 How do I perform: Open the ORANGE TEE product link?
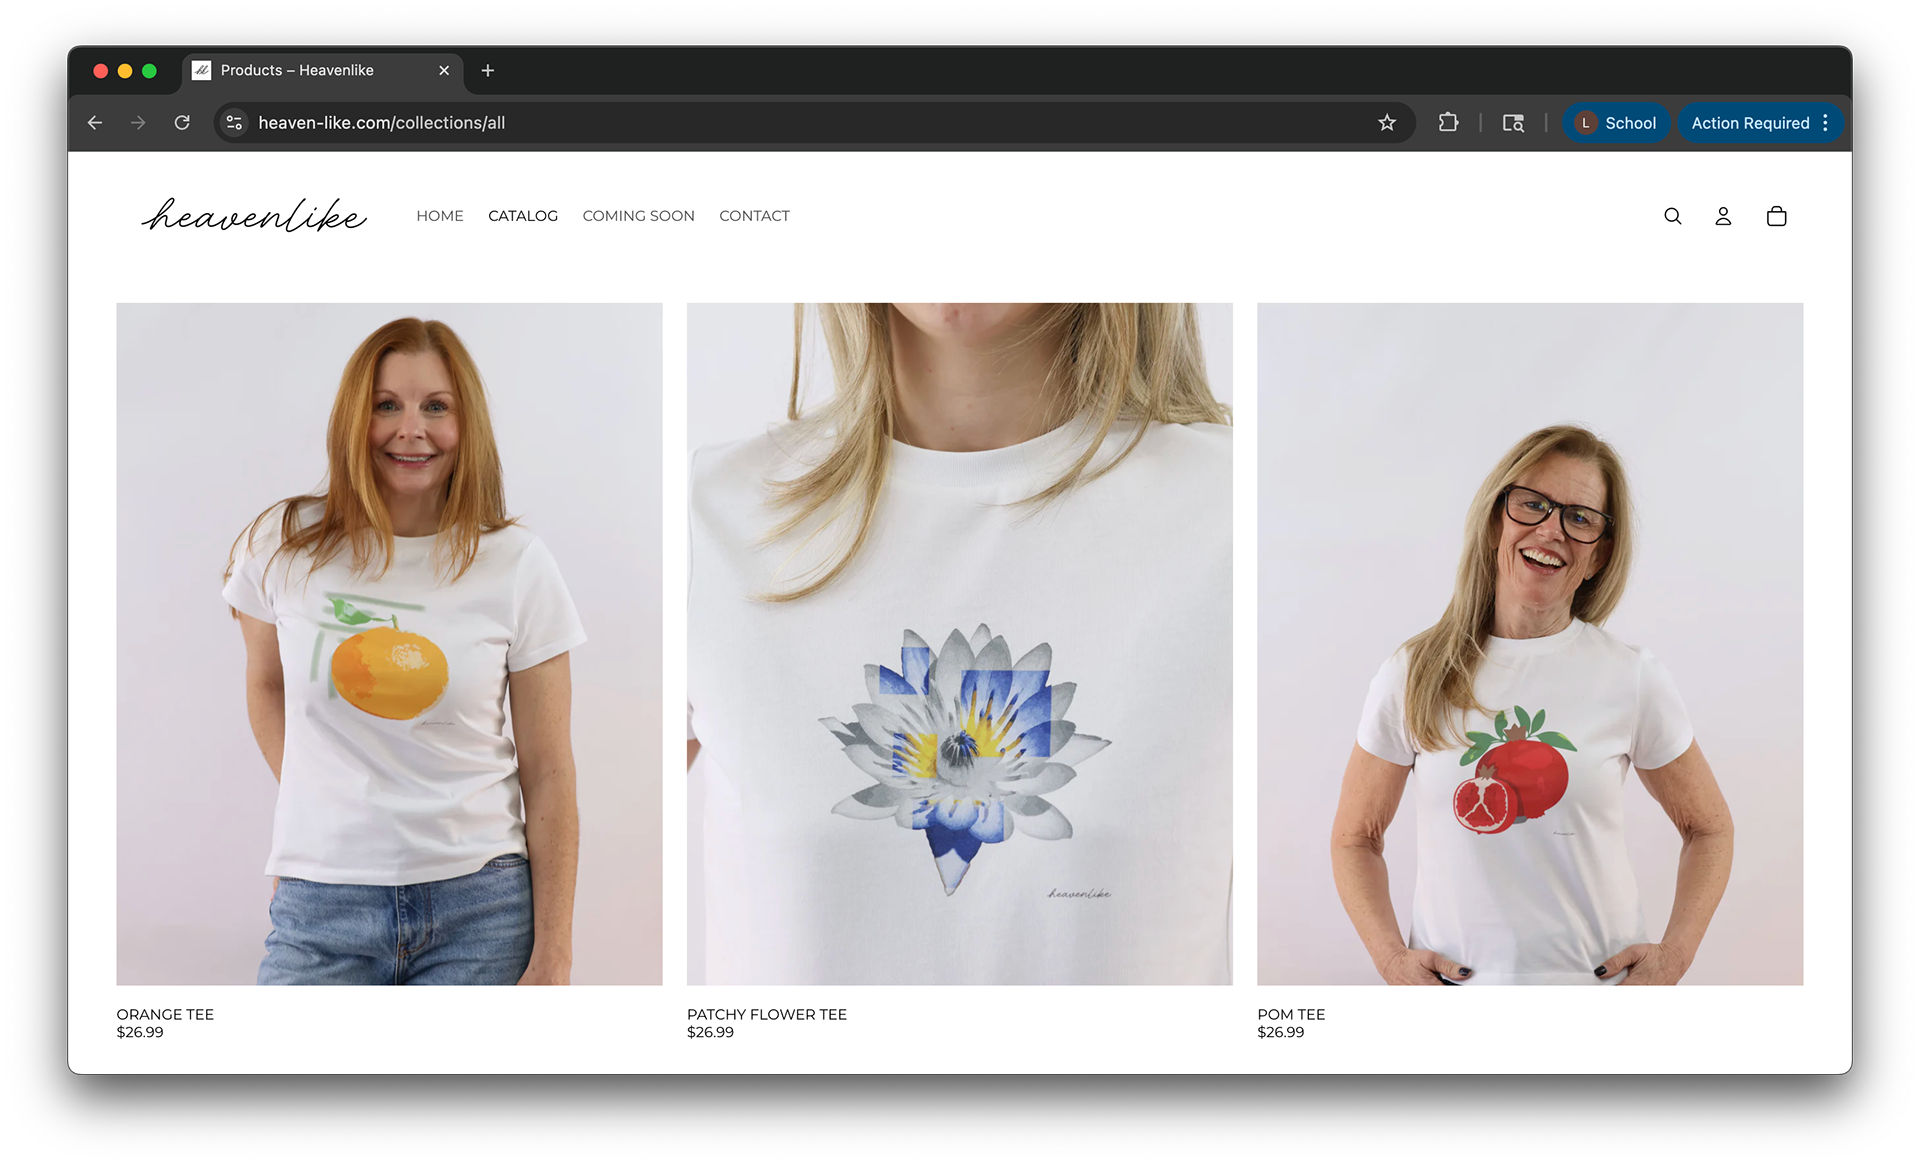165,1014
